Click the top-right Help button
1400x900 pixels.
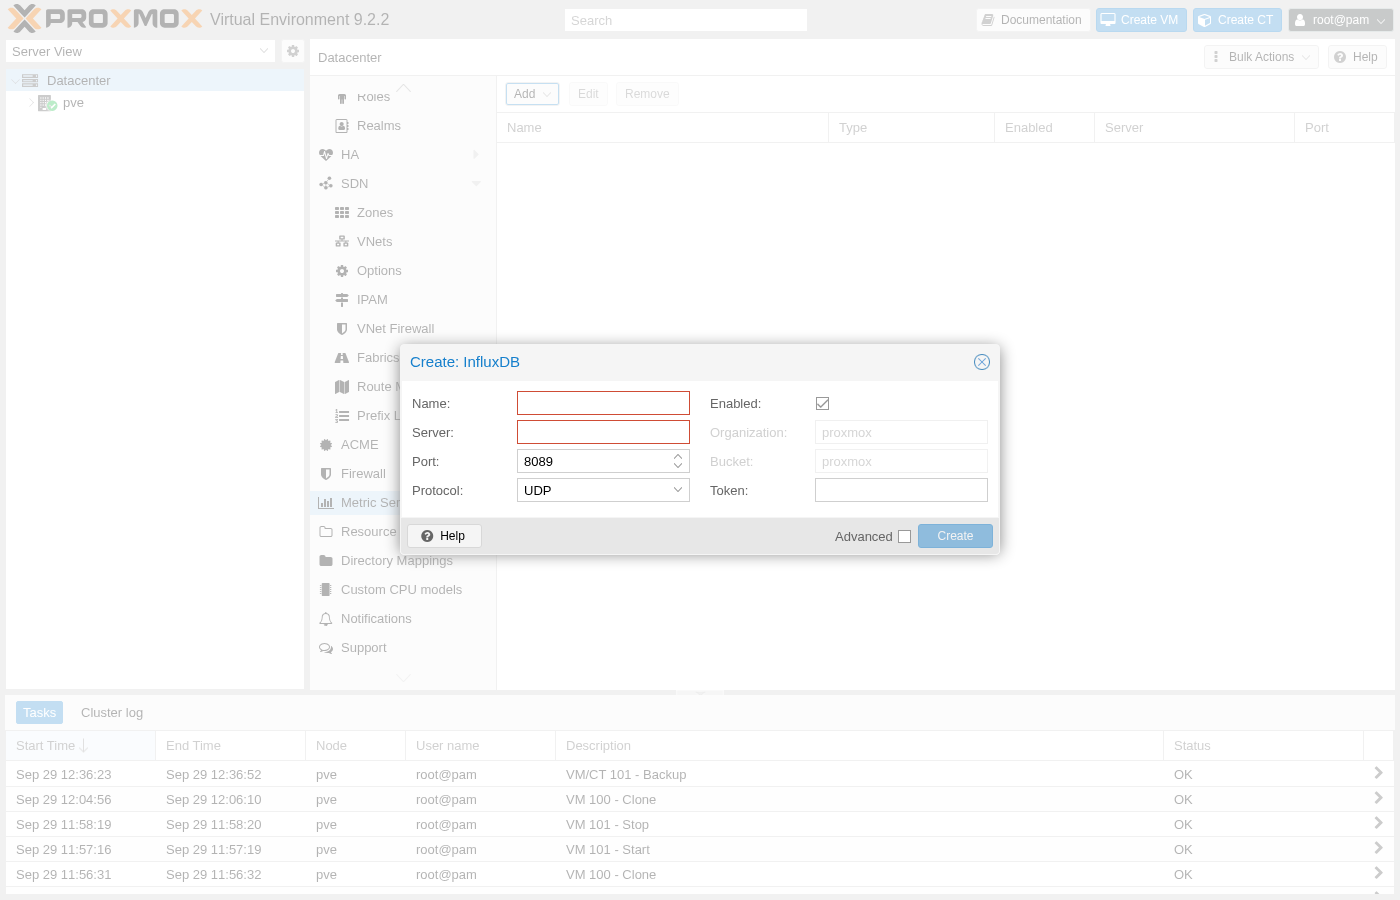click(1357, 57)
